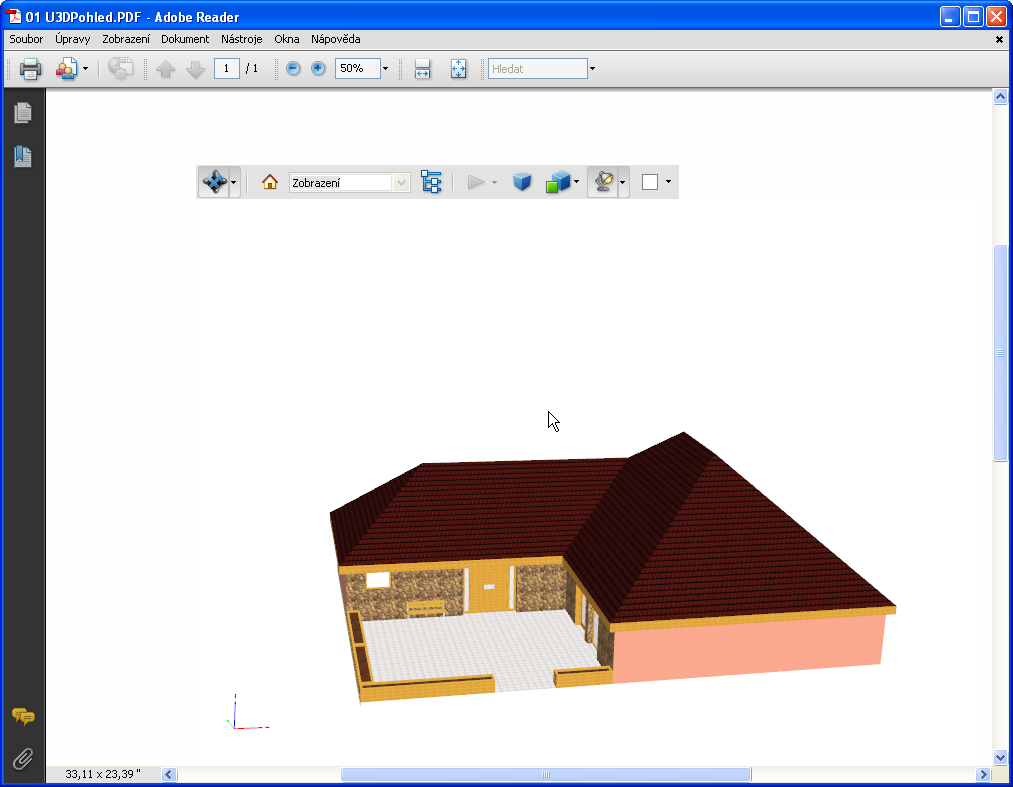Screen dimensions: 1013x787
Task: Play the 3D animation
Action: pyautogui.click(x=477, y=181)
